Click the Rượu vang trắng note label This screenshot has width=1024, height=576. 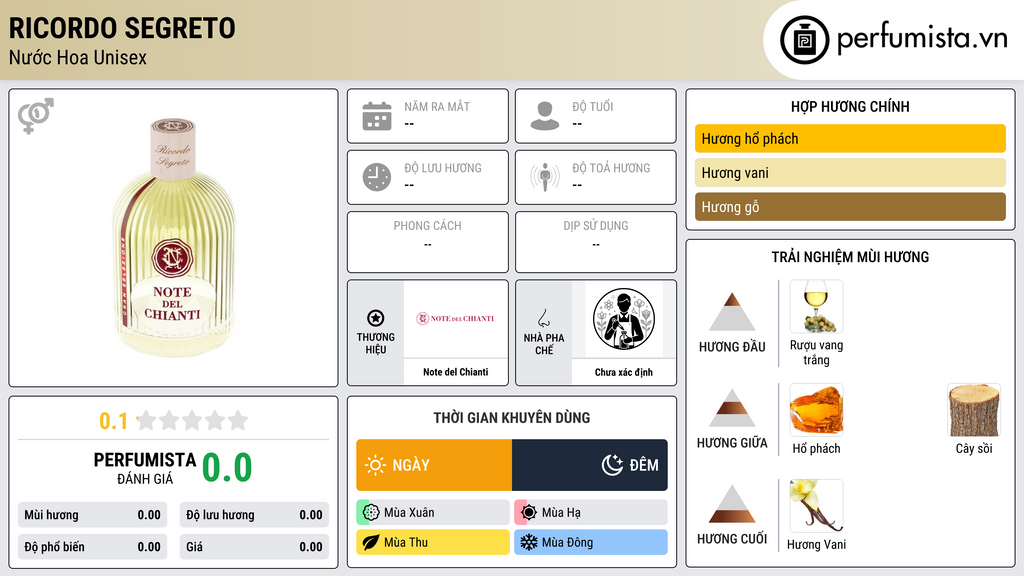816,353
